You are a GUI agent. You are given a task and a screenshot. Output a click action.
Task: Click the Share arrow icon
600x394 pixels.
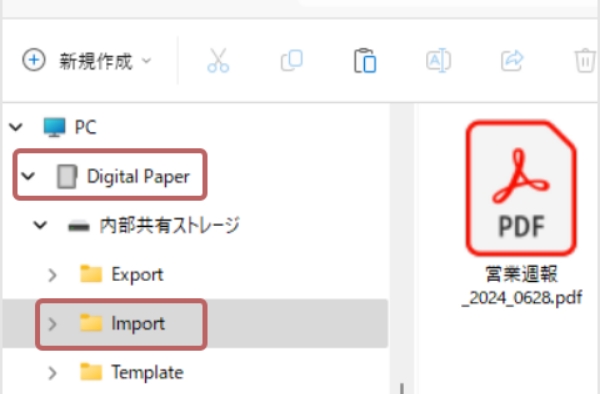click(x=512, y=60)
